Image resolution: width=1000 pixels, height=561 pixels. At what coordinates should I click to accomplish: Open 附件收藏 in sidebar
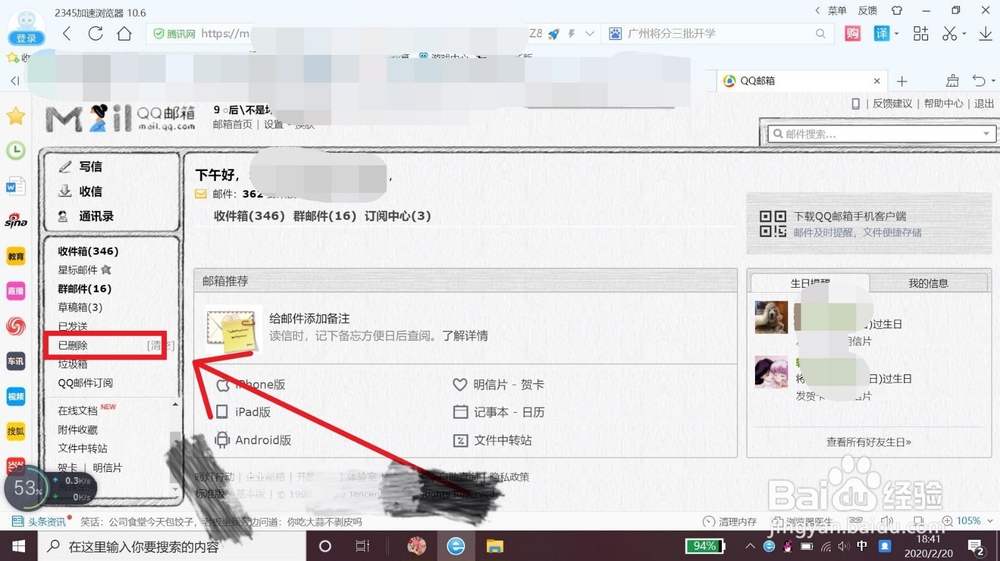click(x=78, y=430)
